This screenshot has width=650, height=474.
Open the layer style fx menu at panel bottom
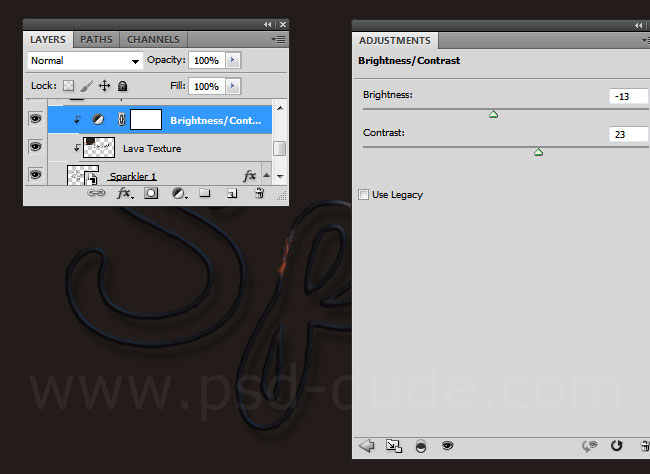point(125,193)
